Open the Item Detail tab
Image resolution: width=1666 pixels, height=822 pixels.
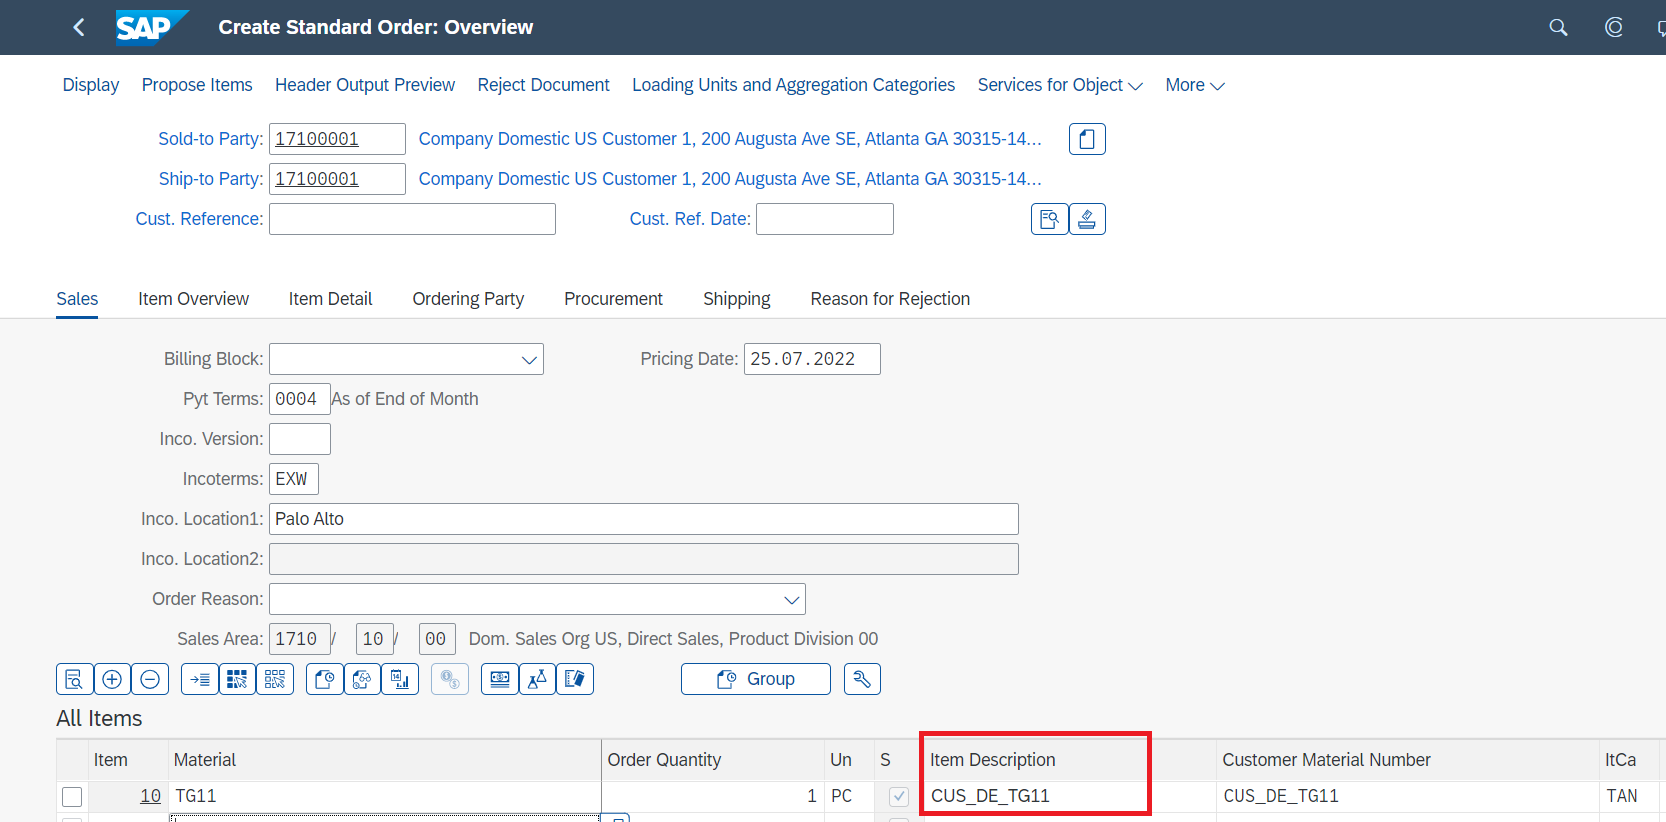[x=330, y=299]
